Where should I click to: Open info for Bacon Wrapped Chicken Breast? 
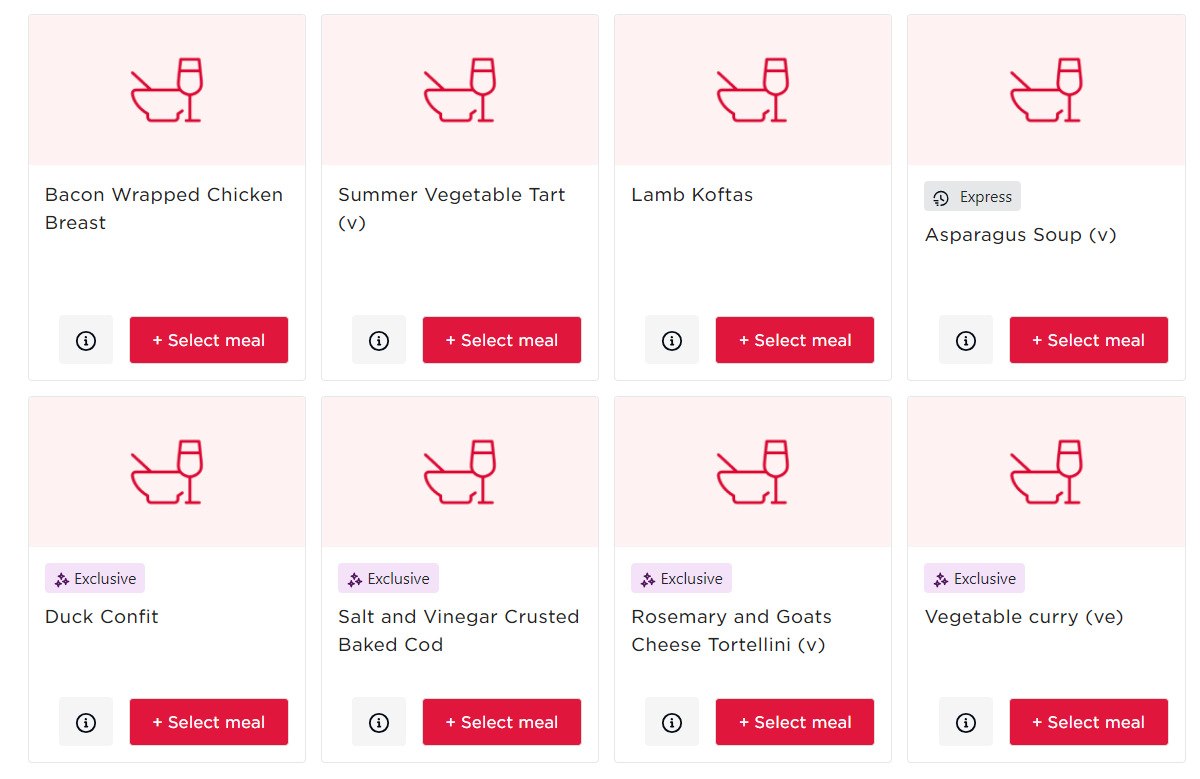(86, 340)
